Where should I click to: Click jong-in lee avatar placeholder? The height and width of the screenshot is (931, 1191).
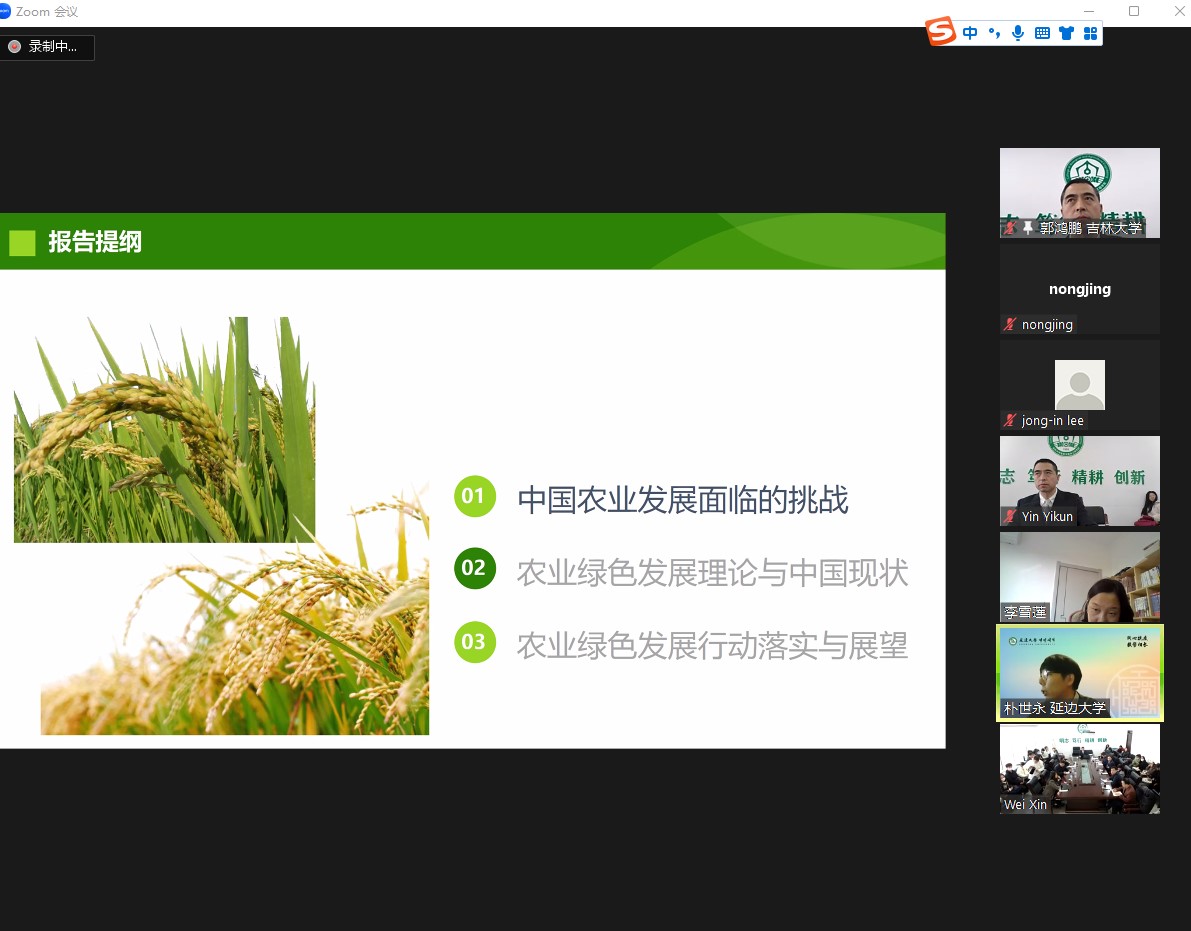tap(1080, 384)
